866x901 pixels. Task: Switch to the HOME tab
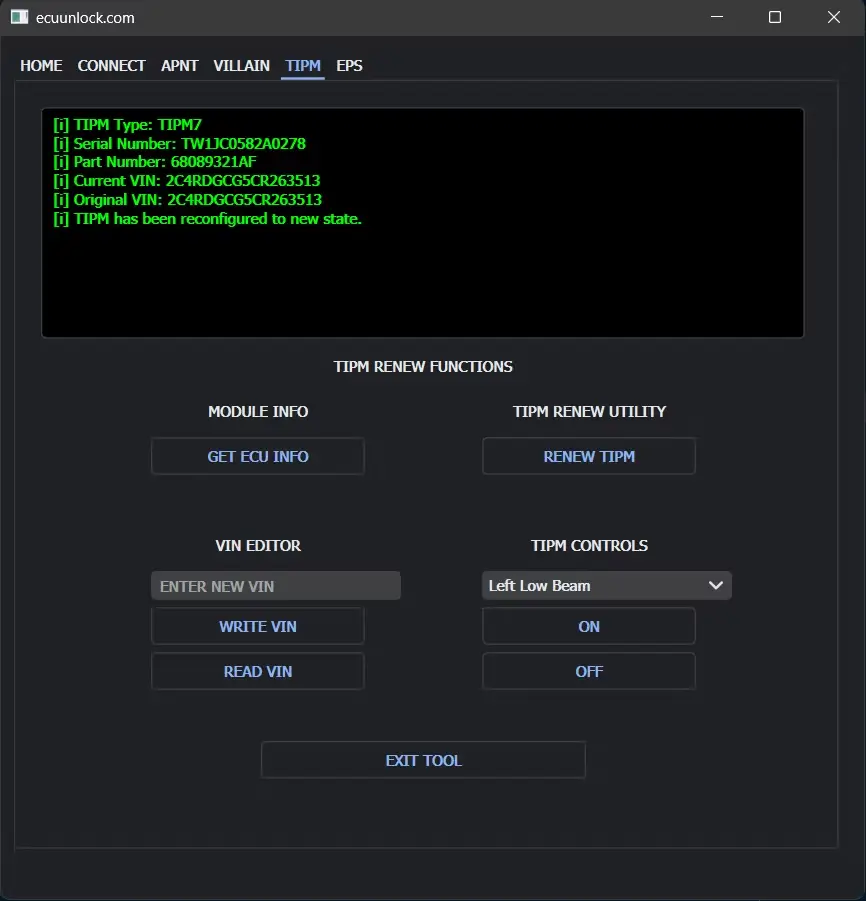[41, 66]
